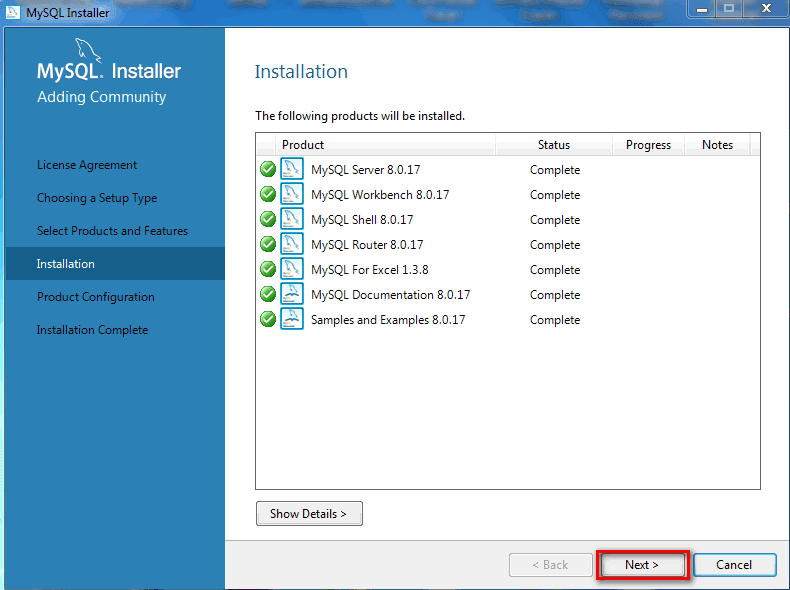Go to License Agreement step

87,165
